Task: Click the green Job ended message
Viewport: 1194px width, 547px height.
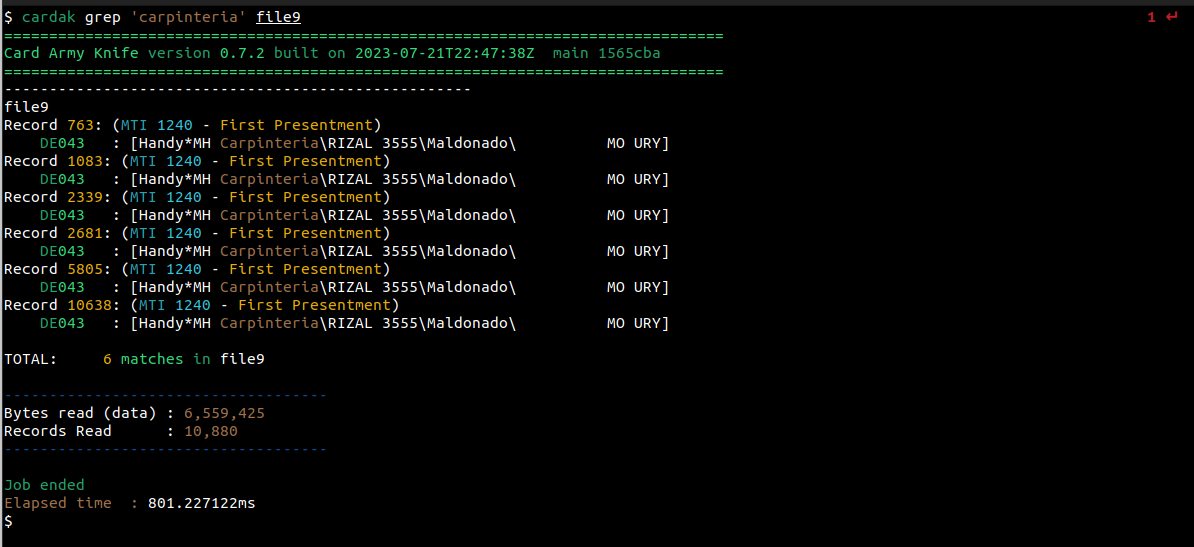Action: (x=44, y=485)
